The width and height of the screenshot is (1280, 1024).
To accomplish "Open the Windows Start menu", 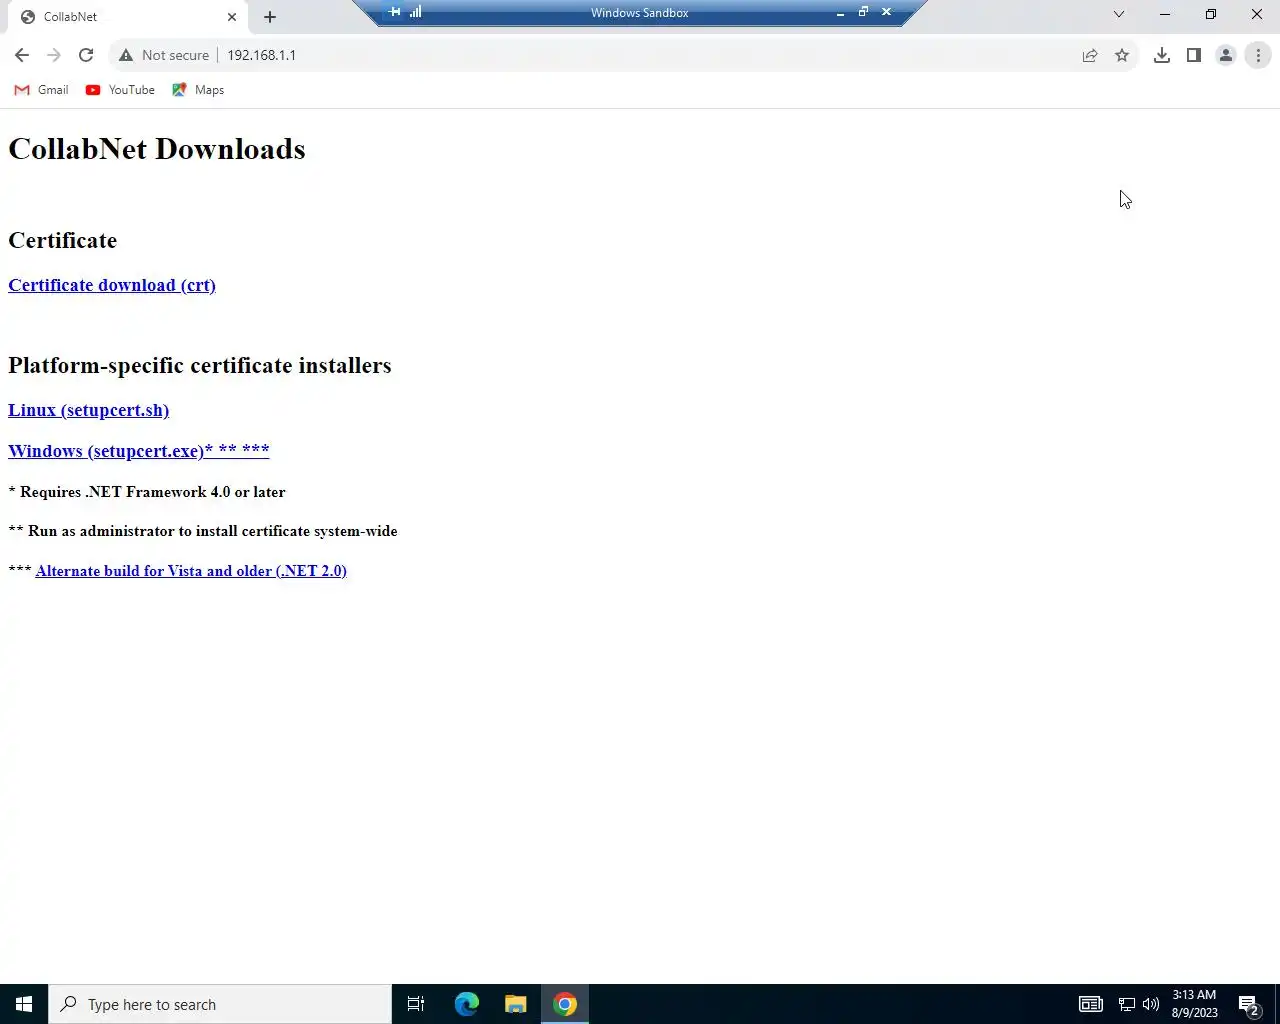I will pyautogui.click(x=24, y=1004).
